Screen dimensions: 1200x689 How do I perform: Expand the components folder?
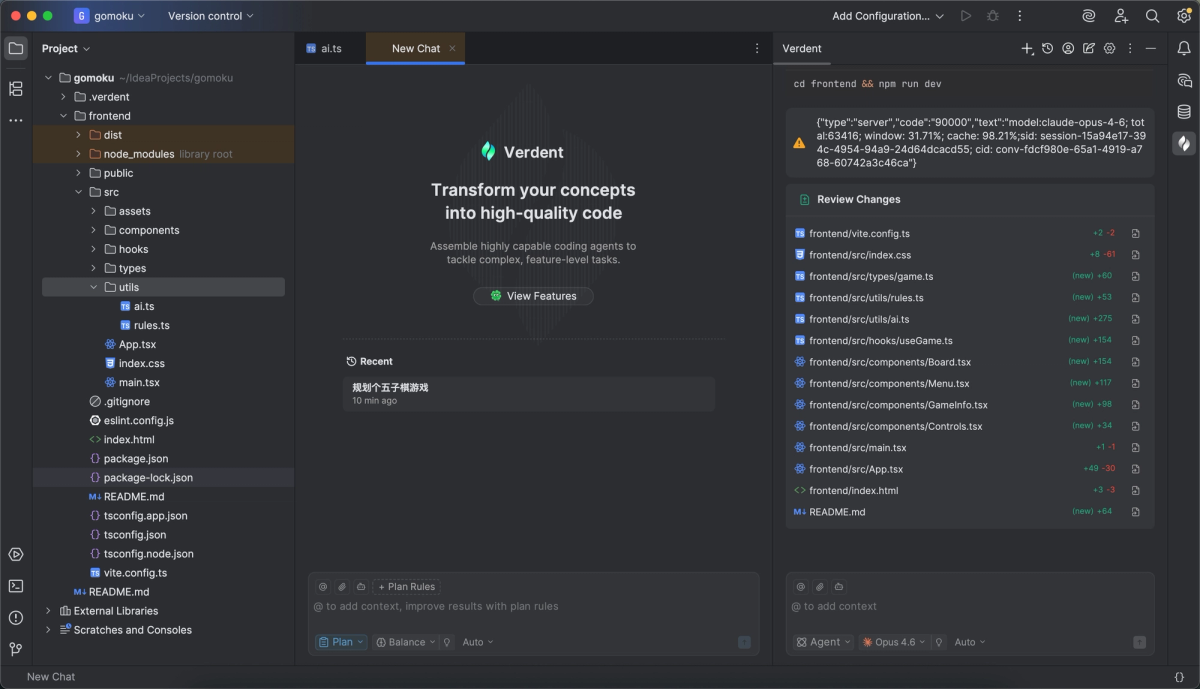pos(94,230)
